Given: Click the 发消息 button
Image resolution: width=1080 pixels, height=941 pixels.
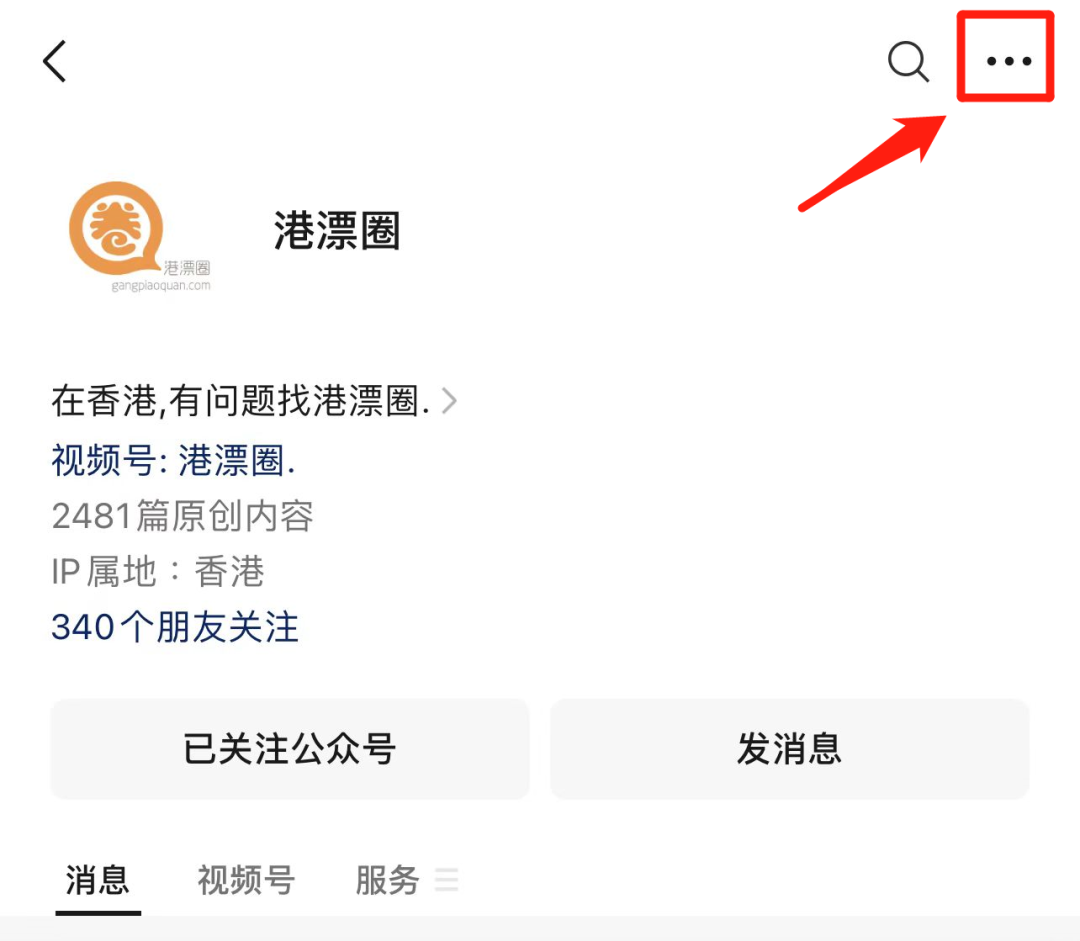Looking at the screenshot, I should coord(789,749).
